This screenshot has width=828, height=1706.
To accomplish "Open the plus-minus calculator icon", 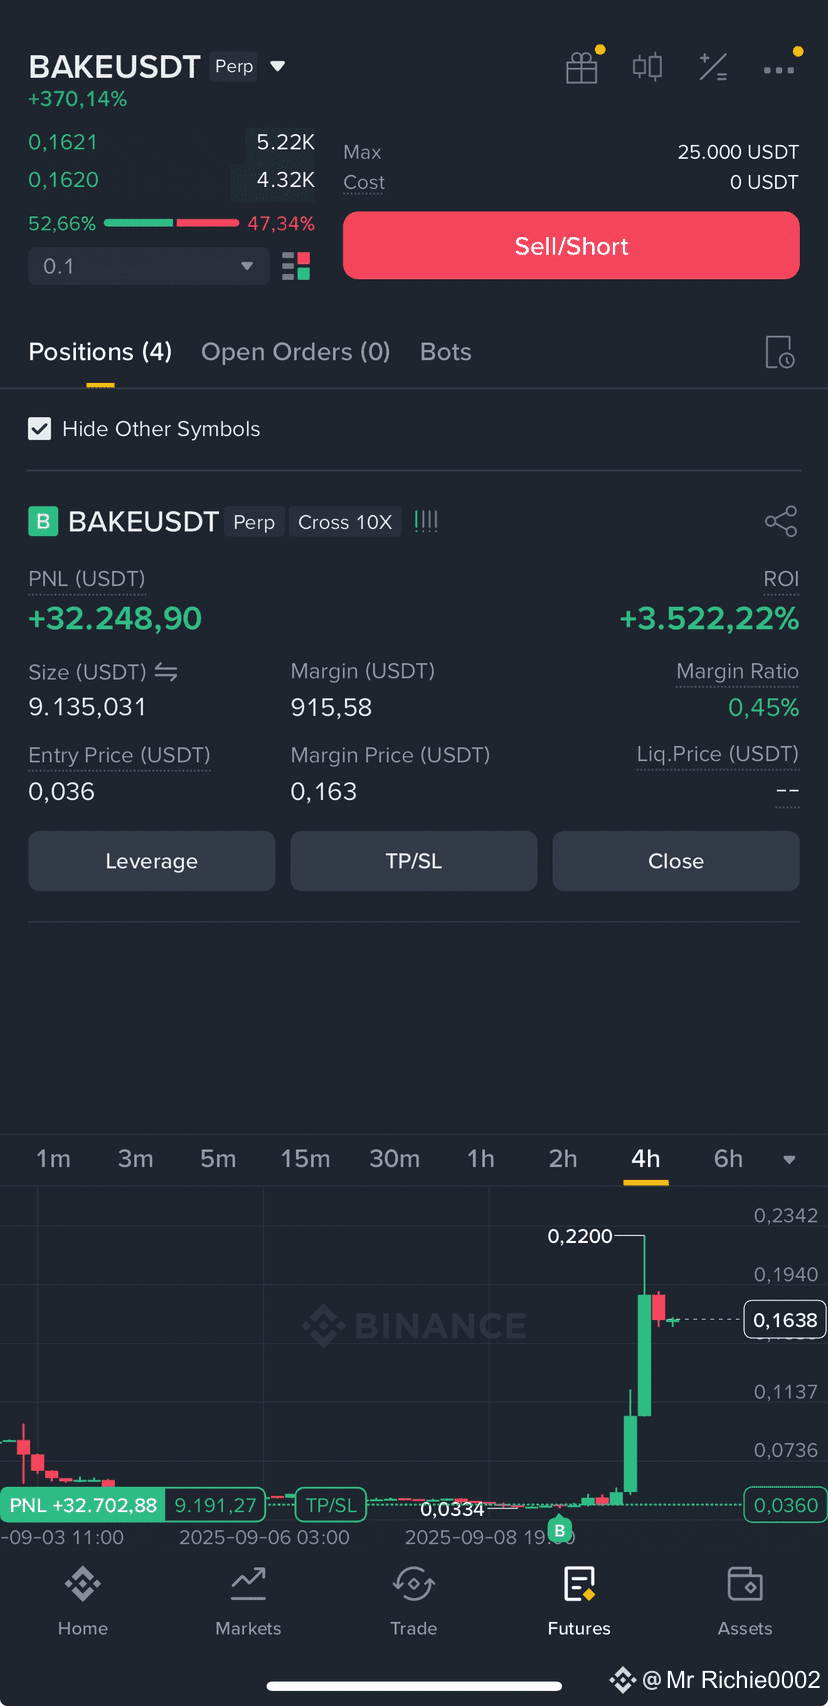I will click(x=713, y=67).
